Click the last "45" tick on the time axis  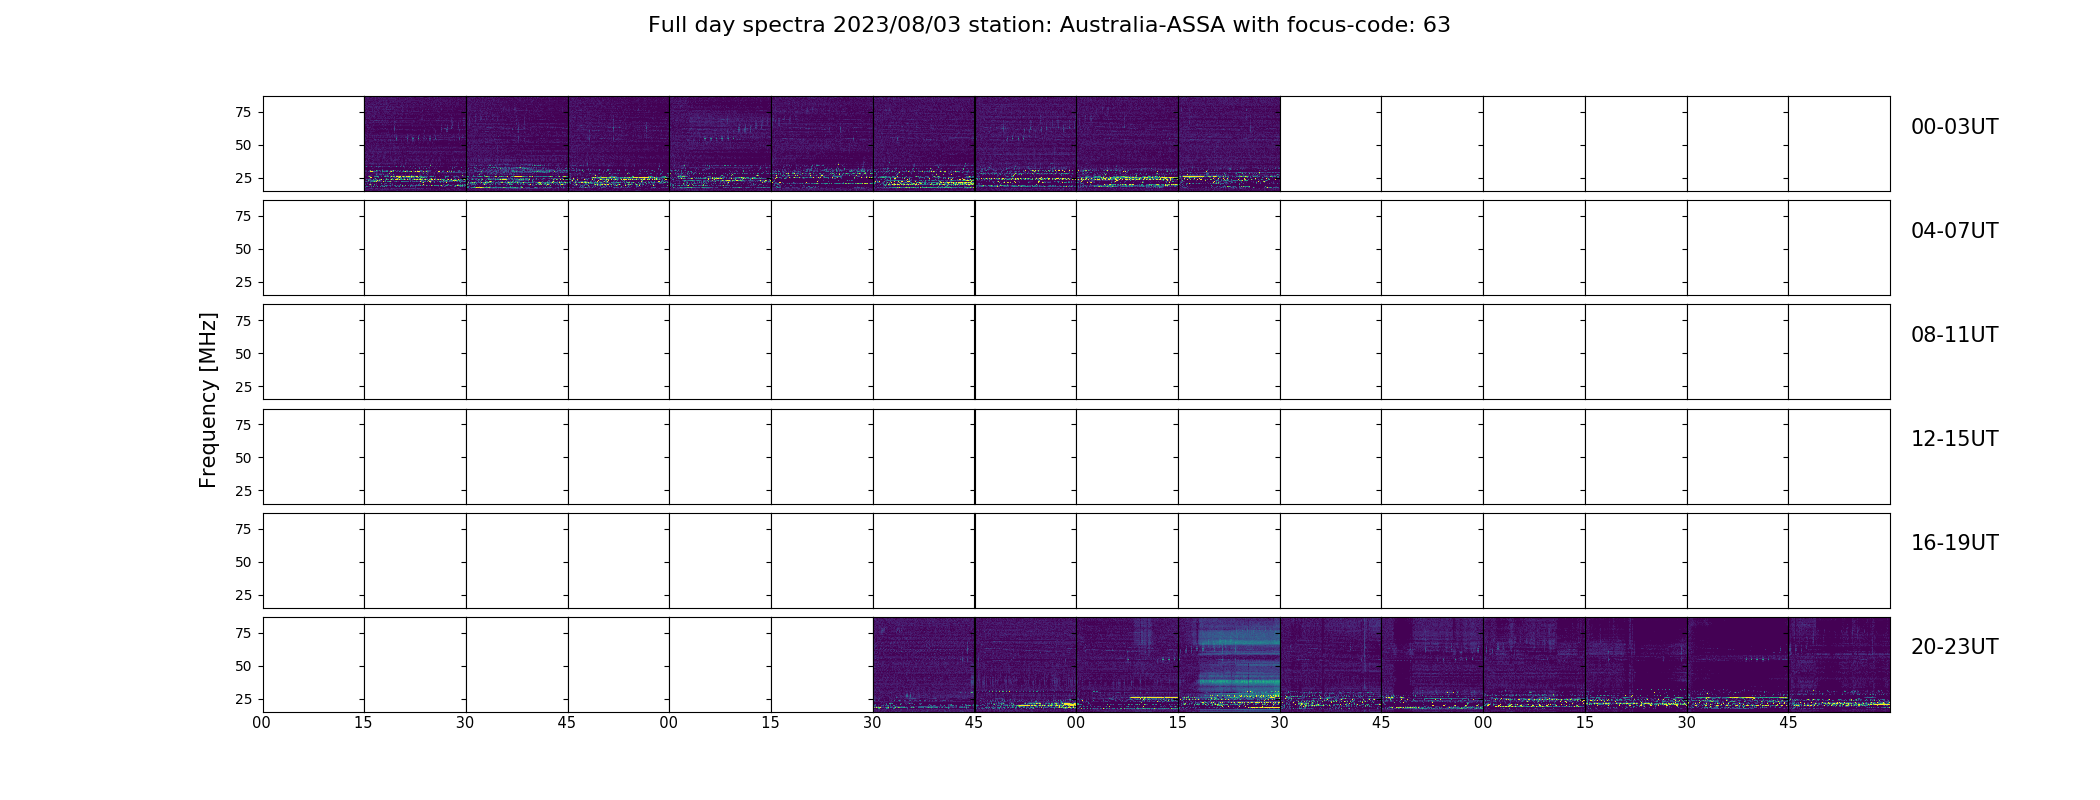point(1788,723)
